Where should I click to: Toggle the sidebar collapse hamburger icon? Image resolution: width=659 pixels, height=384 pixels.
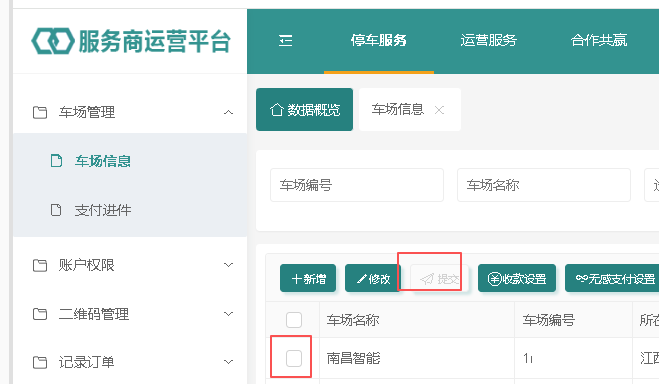click(x=285, y=41)
